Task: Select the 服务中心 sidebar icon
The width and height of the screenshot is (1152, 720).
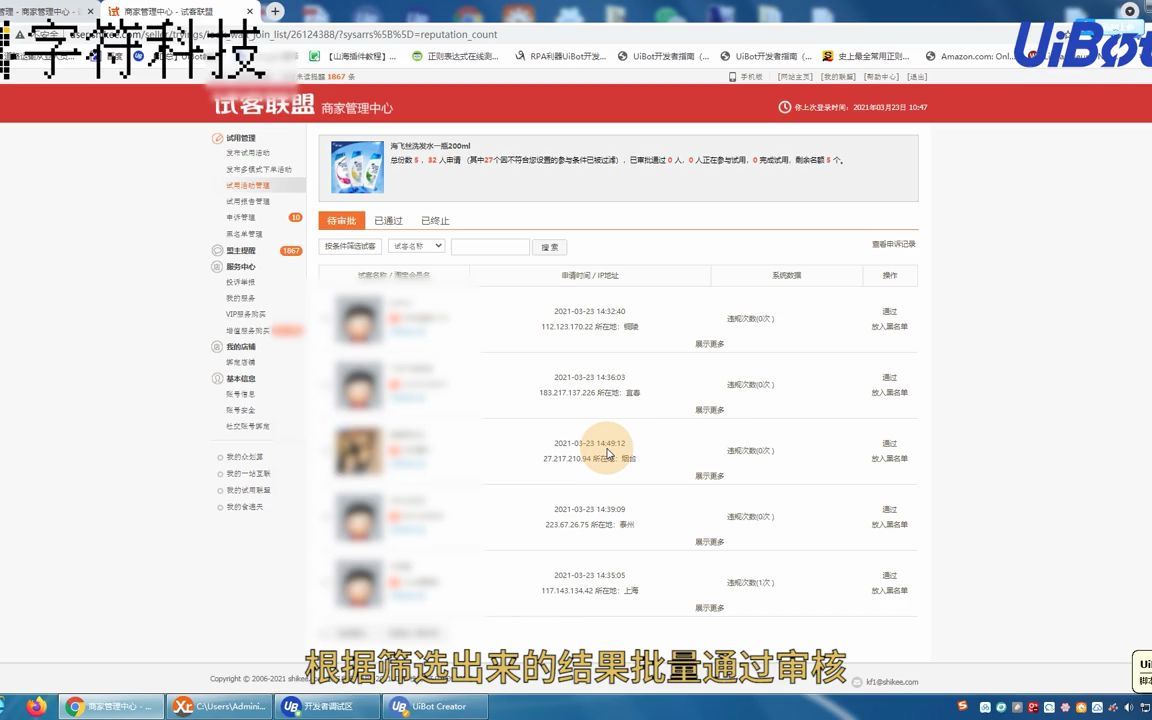Action: pyautogui.click(x=218, y=266)
